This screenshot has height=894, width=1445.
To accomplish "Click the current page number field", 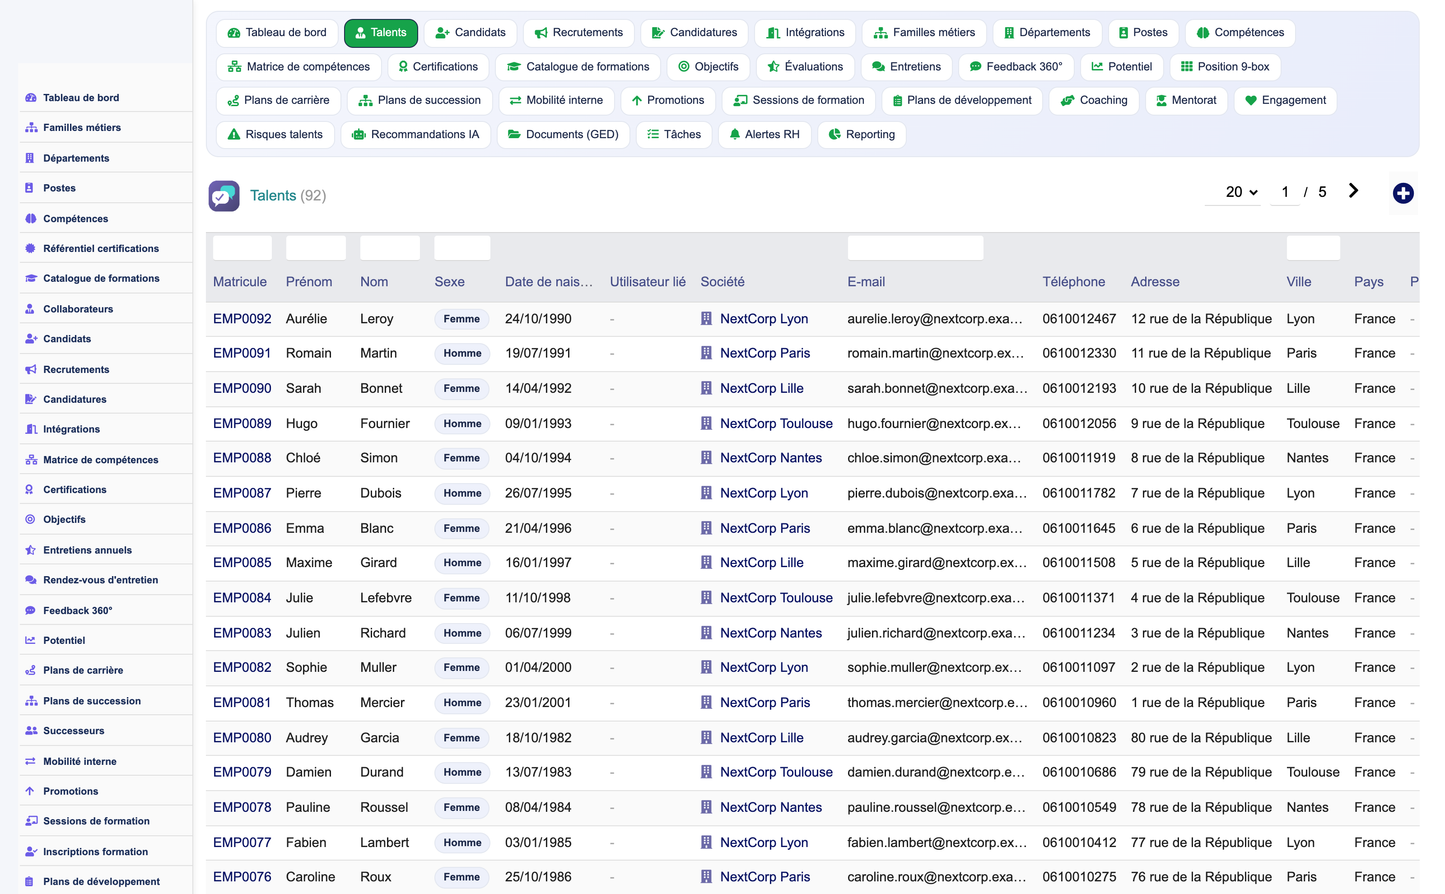I will pyautogui.click(x=1285, y=192).
